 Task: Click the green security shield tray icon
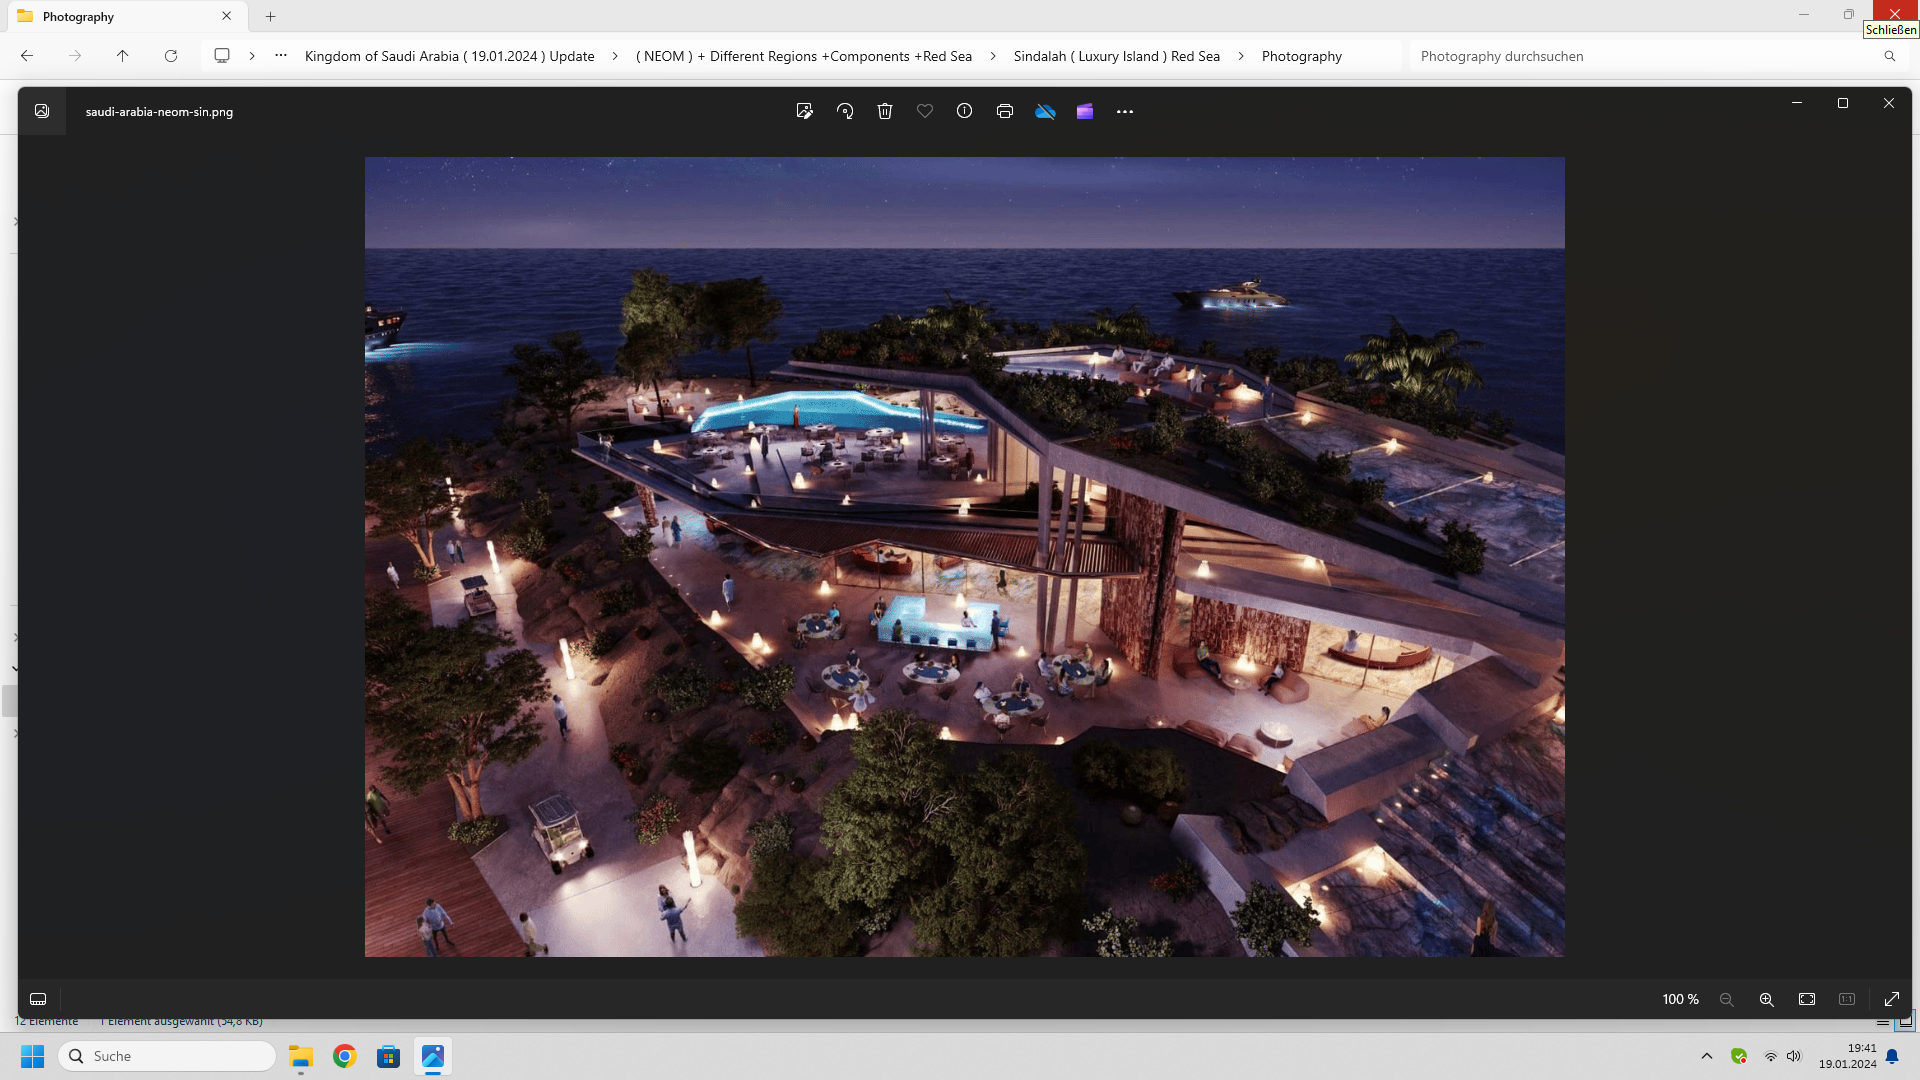point(1739,1056)
